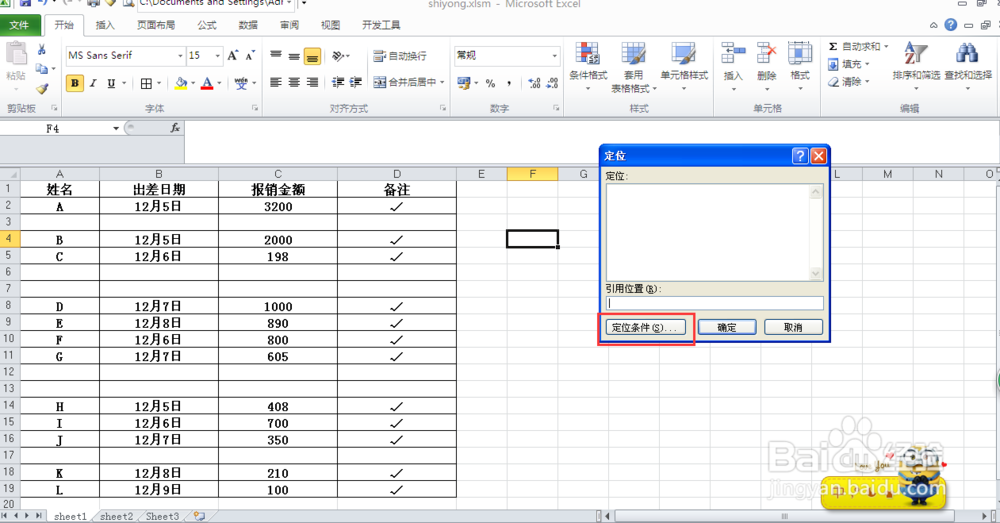Viewport: 1000px width, 523px height.
Task: Click 确定 button in 定位 dialog
Action: pyautogui.click(x=726, y=327)
